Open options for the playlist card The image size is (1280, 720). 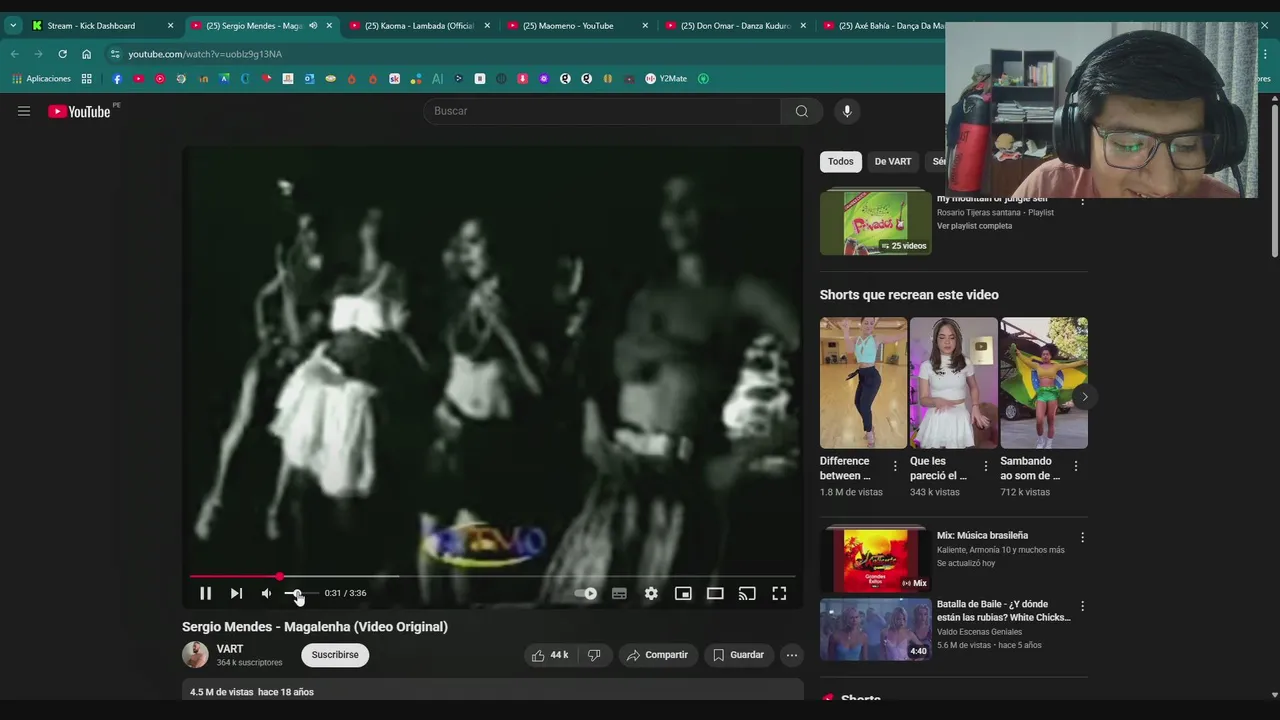pyautogui.click(x=1082, y=201)
